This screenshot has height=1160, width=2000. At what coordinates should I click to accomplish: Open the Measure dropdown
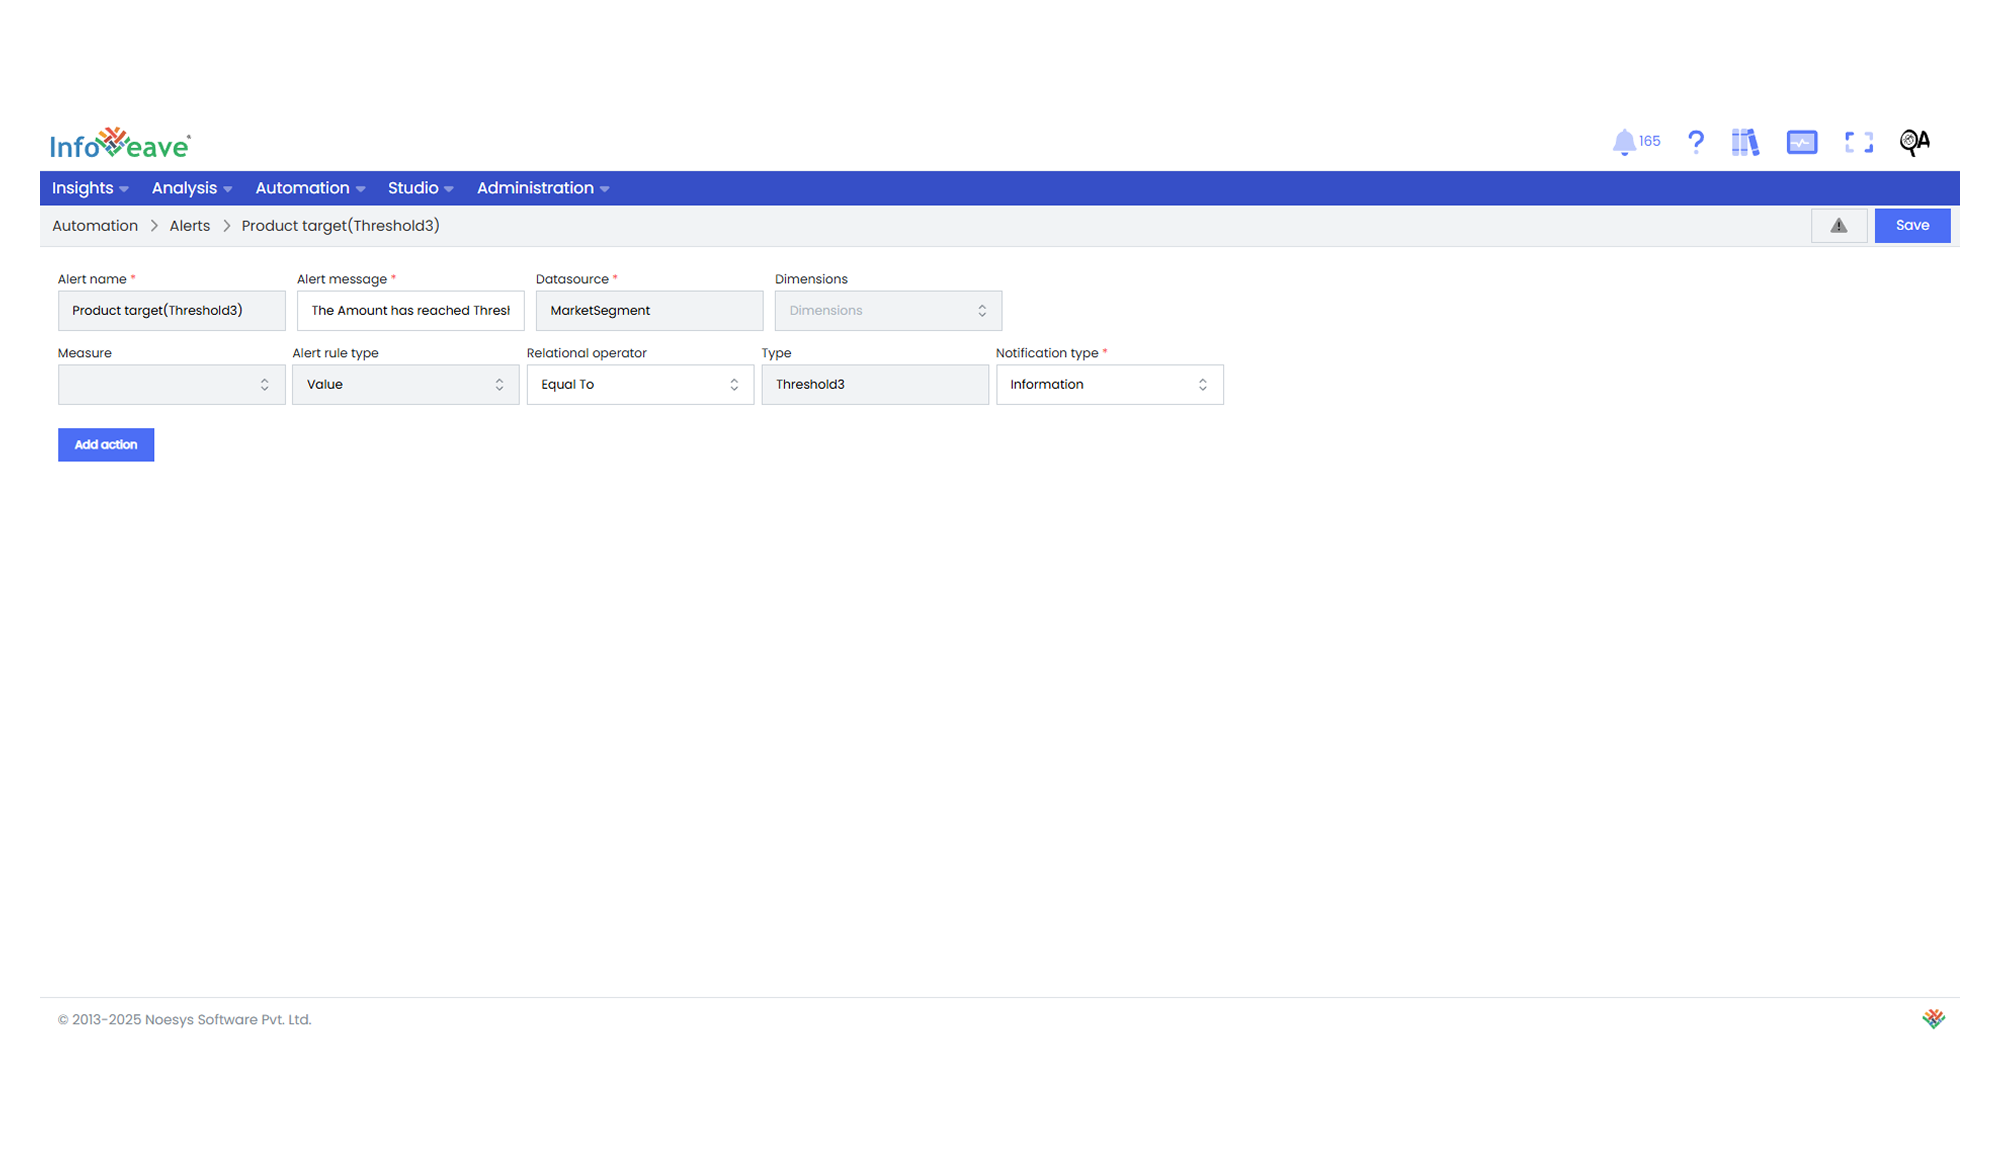coord(171,385)
